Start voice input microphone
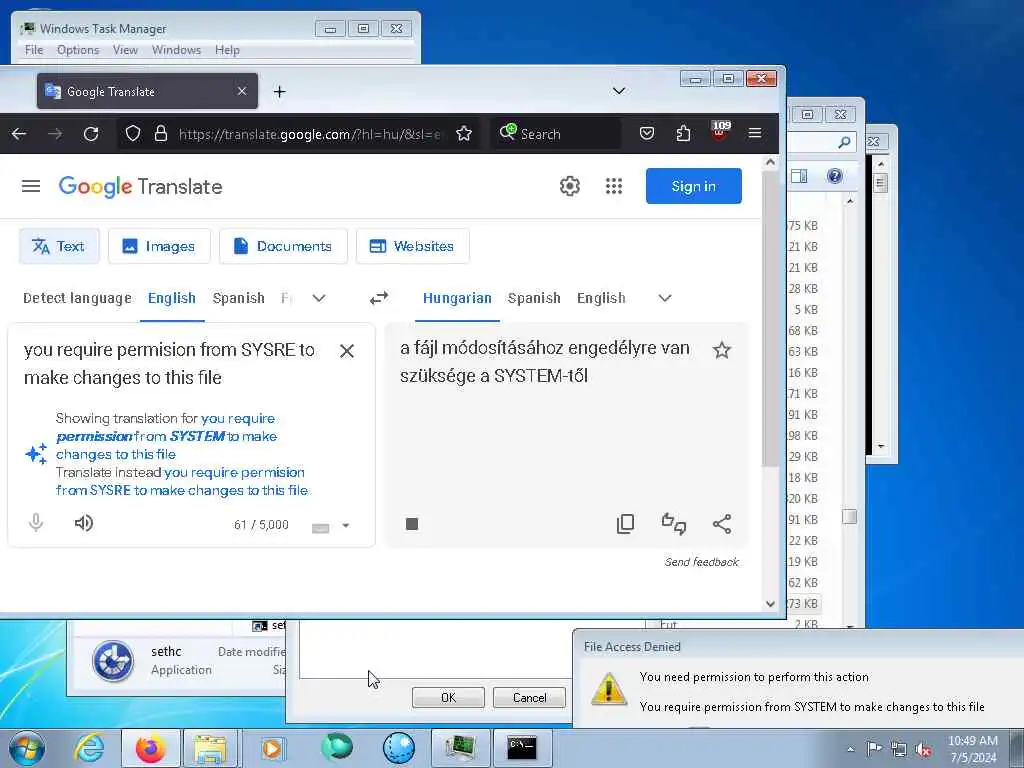1024x768 pixels. point(36,523)
